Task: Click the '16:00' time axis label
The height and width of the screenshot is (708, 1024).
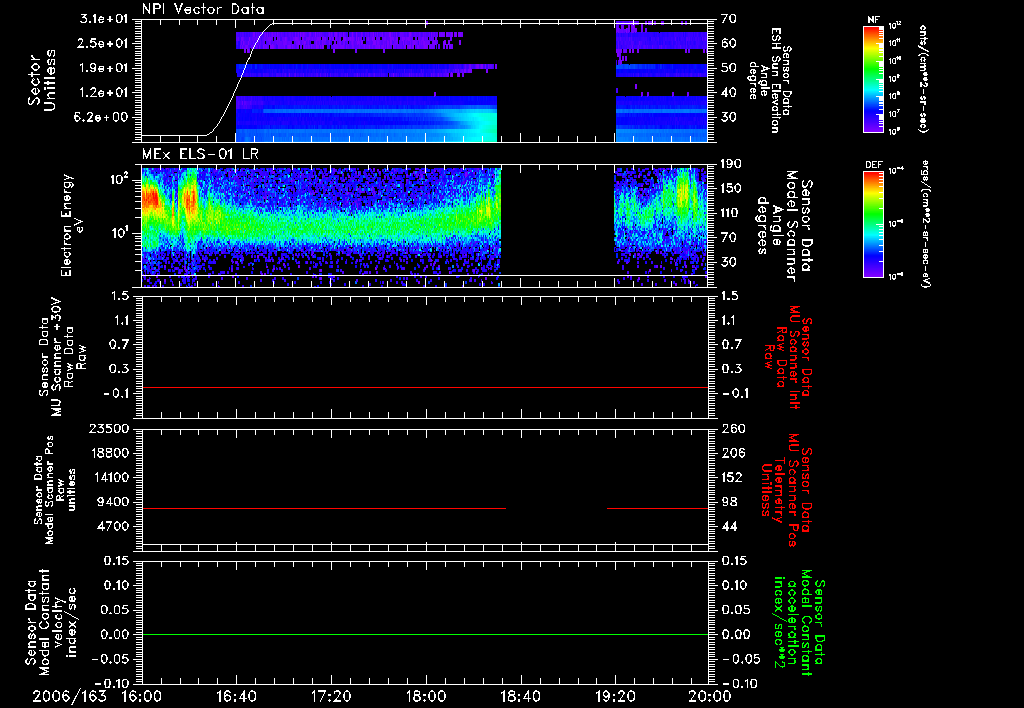Action: pos(142,696)
